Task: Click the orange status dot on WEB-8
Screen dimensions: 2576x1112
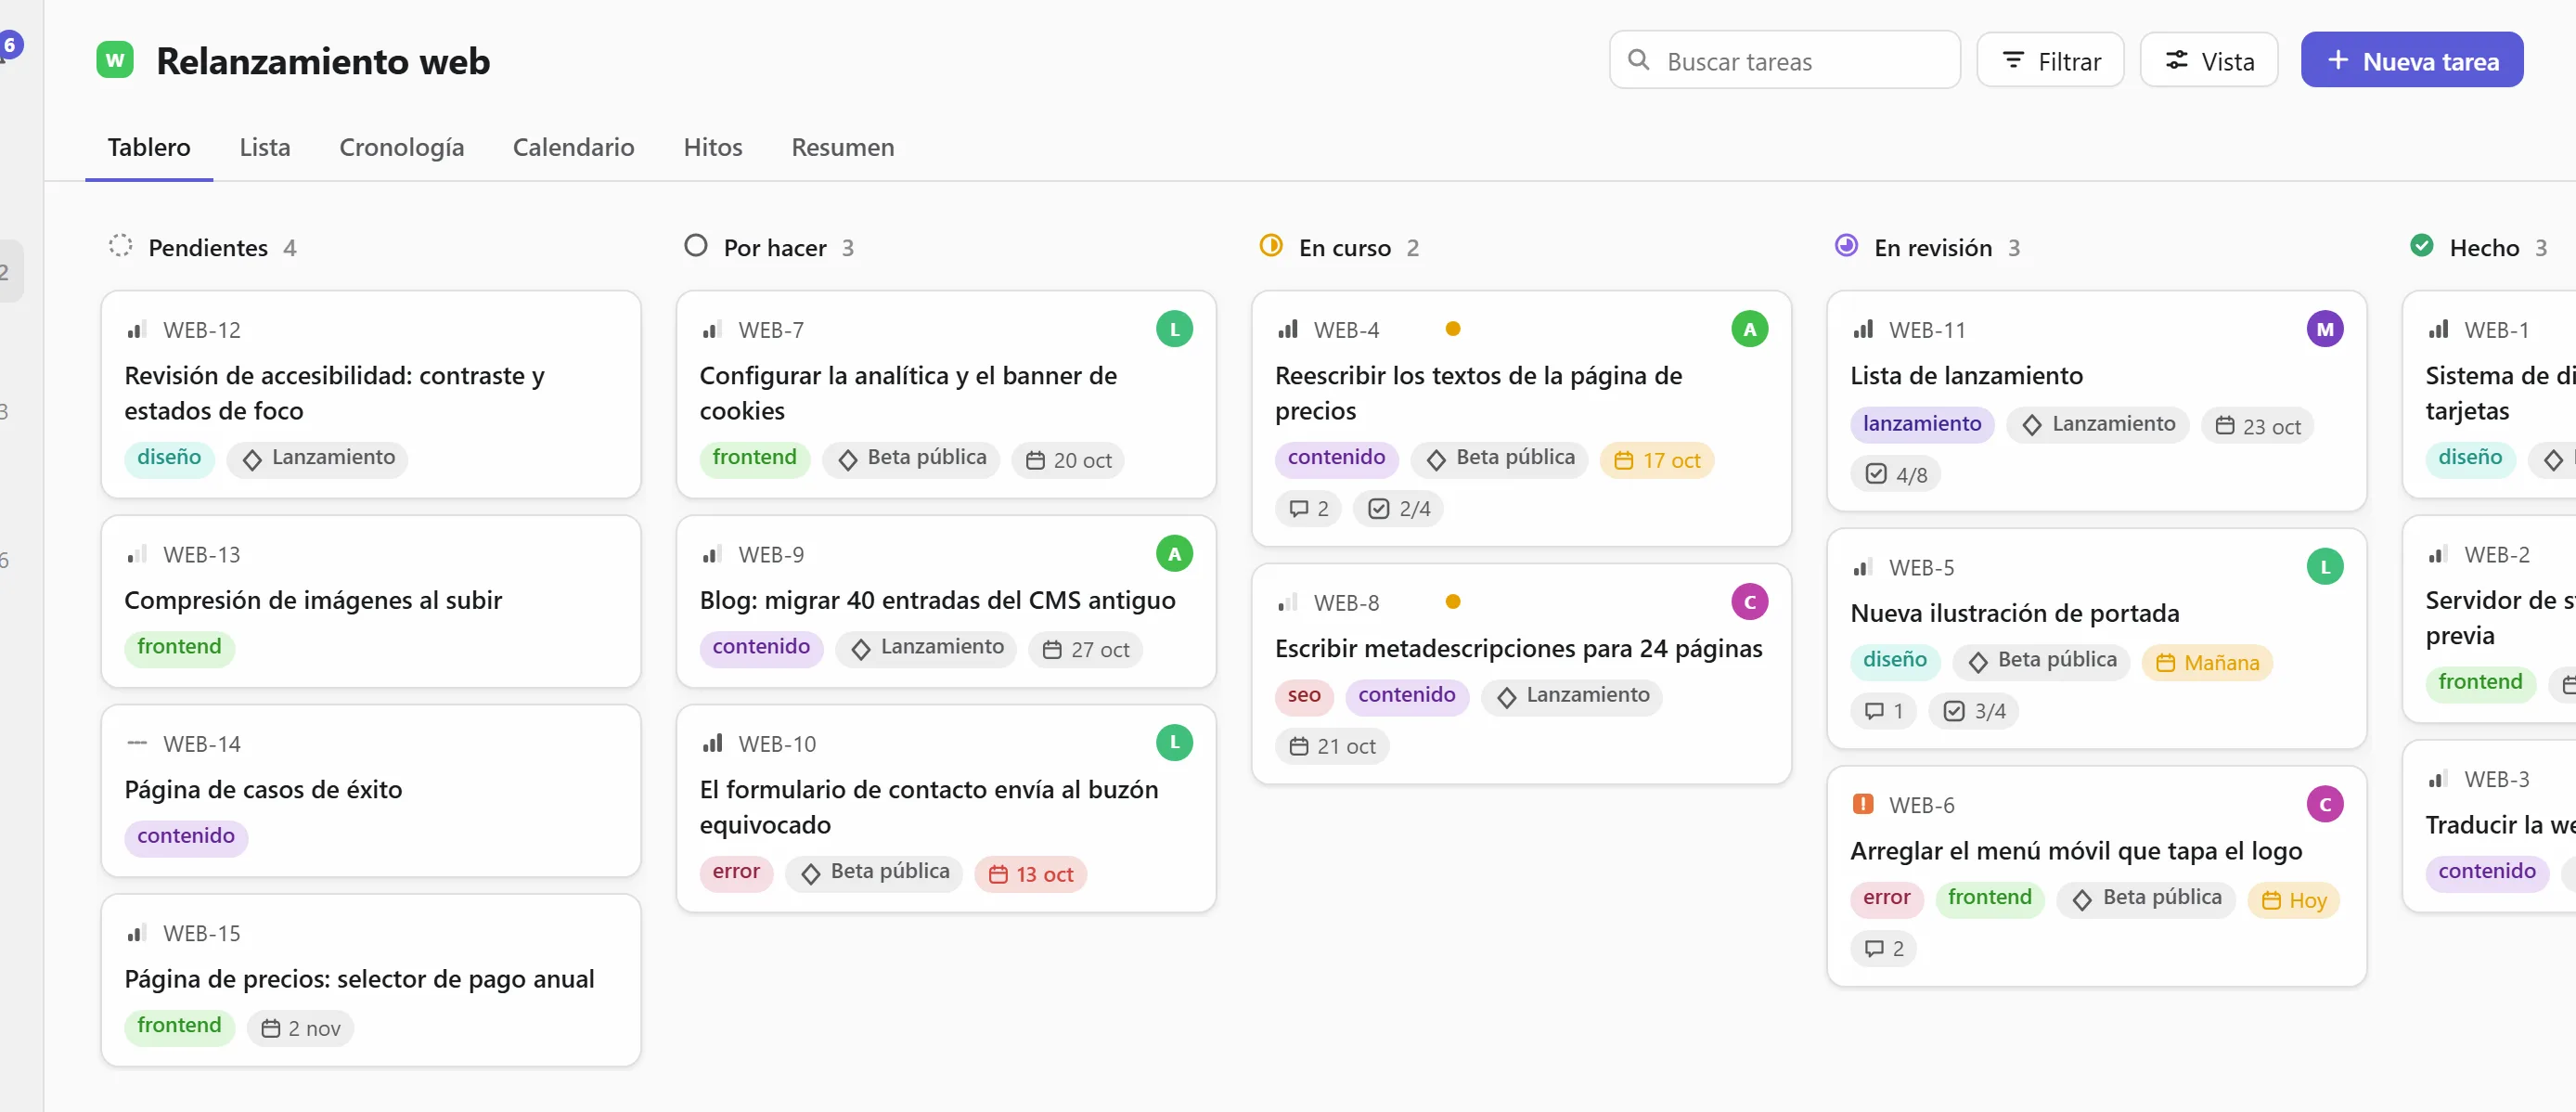Action: point(1453,601)
